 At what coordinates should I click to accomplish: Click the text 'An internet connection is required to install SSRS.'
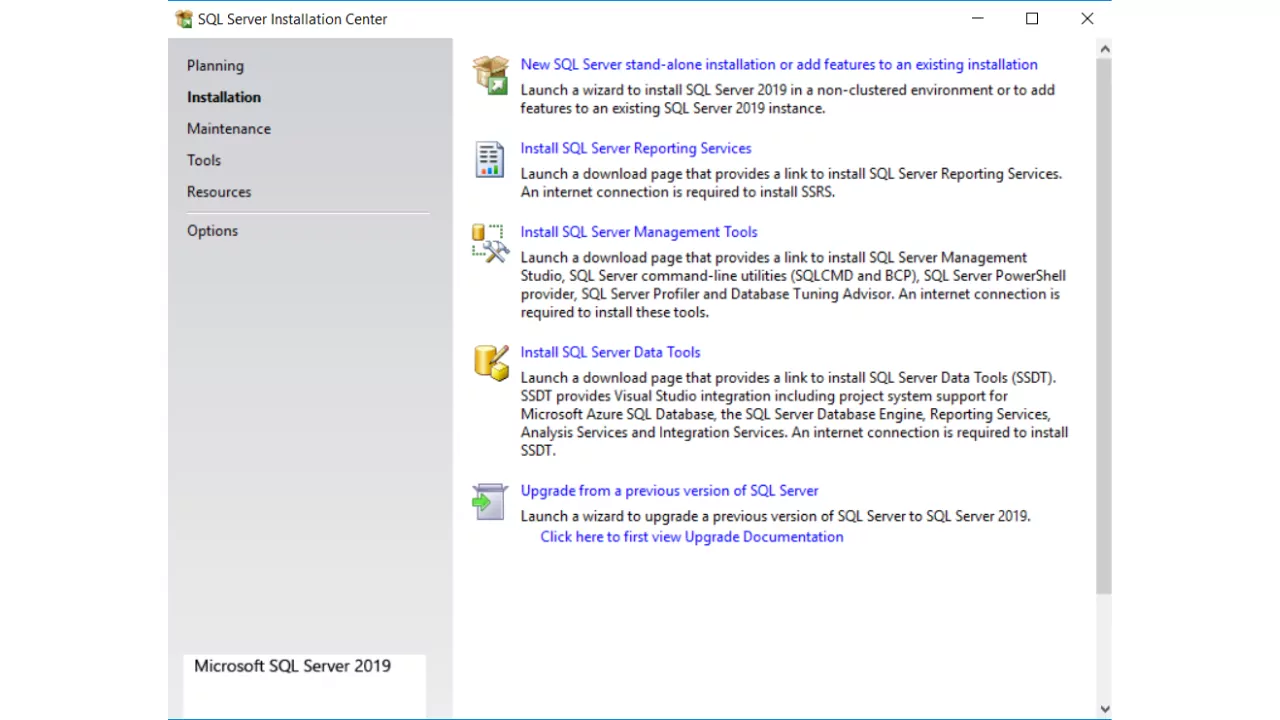(x=677, y=192)
